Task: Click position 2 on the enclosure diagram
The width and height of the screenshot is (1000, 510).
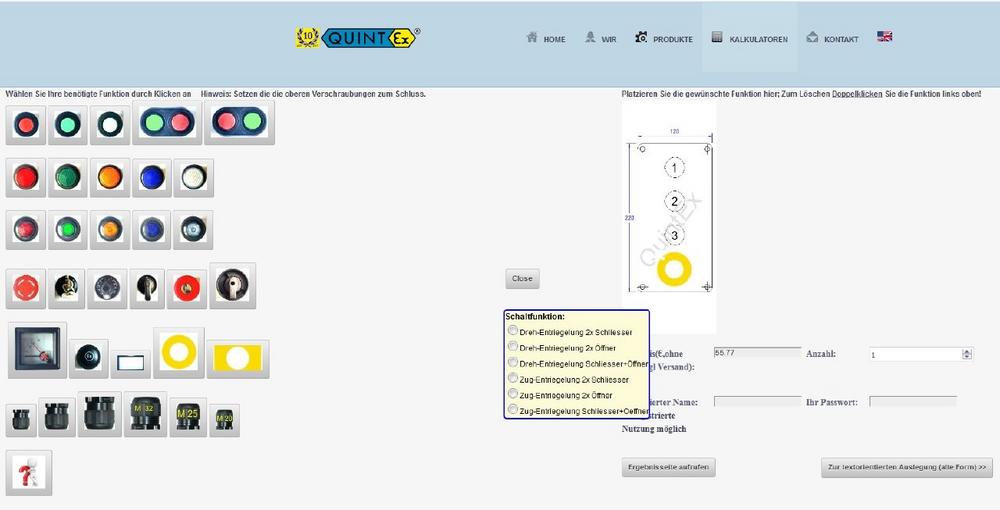Action: pos(675,201)
